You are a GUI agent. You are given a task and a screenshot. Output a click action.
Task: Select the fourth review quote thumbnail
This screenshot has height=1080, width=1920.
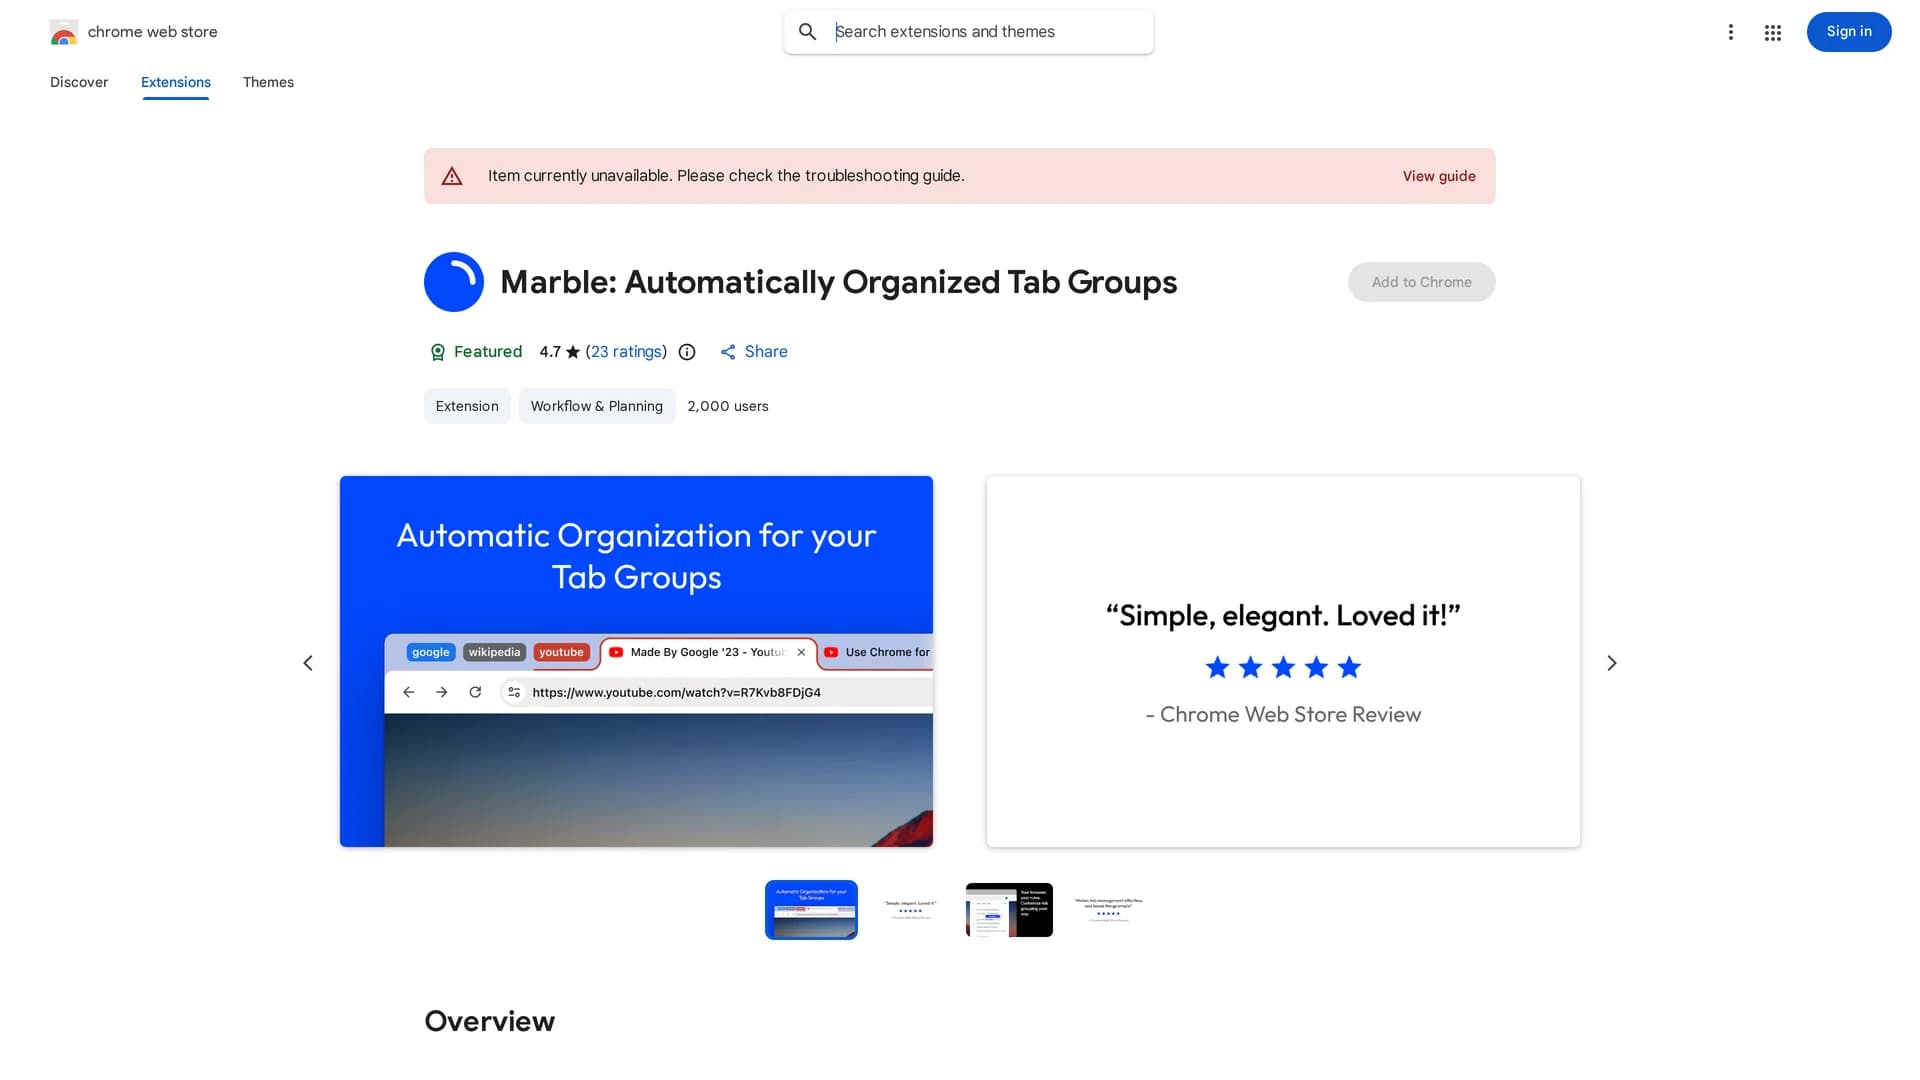[1108, 910]
